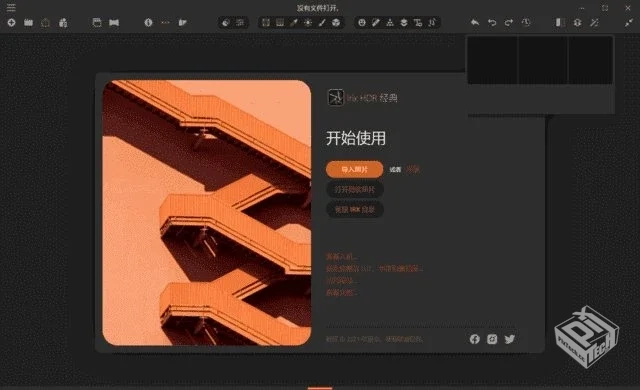Click the fourth orange link in the list
The width and height of the screenshot is (640, 390).
(x=342, y=292)
